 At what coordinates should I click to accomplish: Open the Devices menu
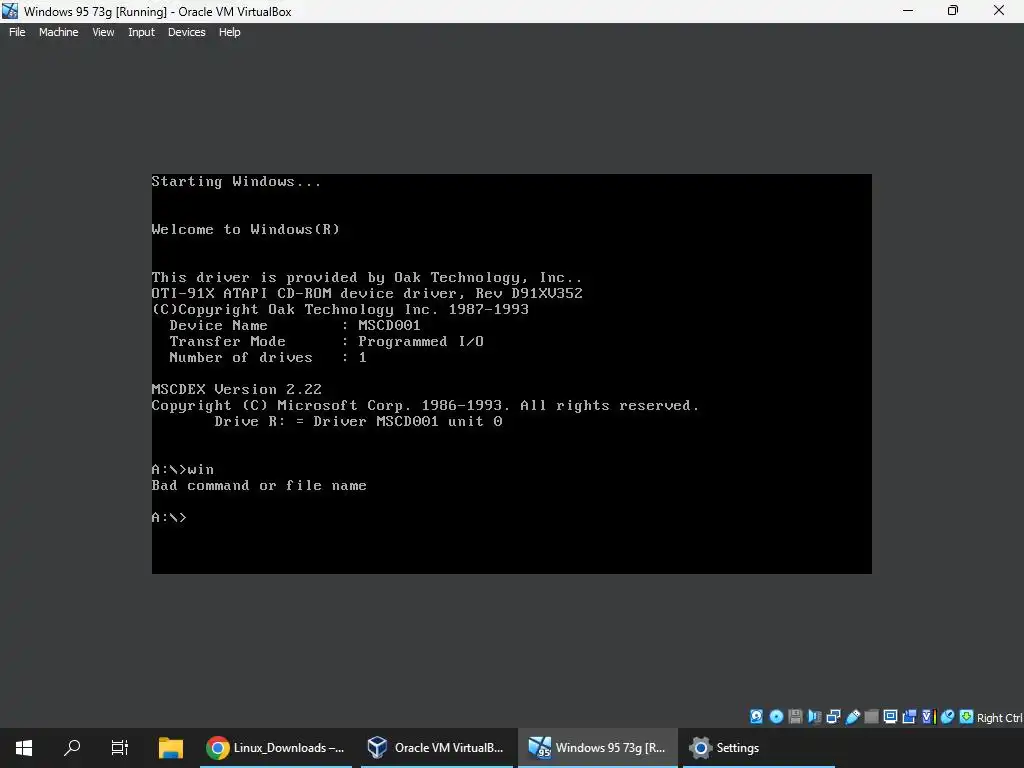tap(186, 32)
